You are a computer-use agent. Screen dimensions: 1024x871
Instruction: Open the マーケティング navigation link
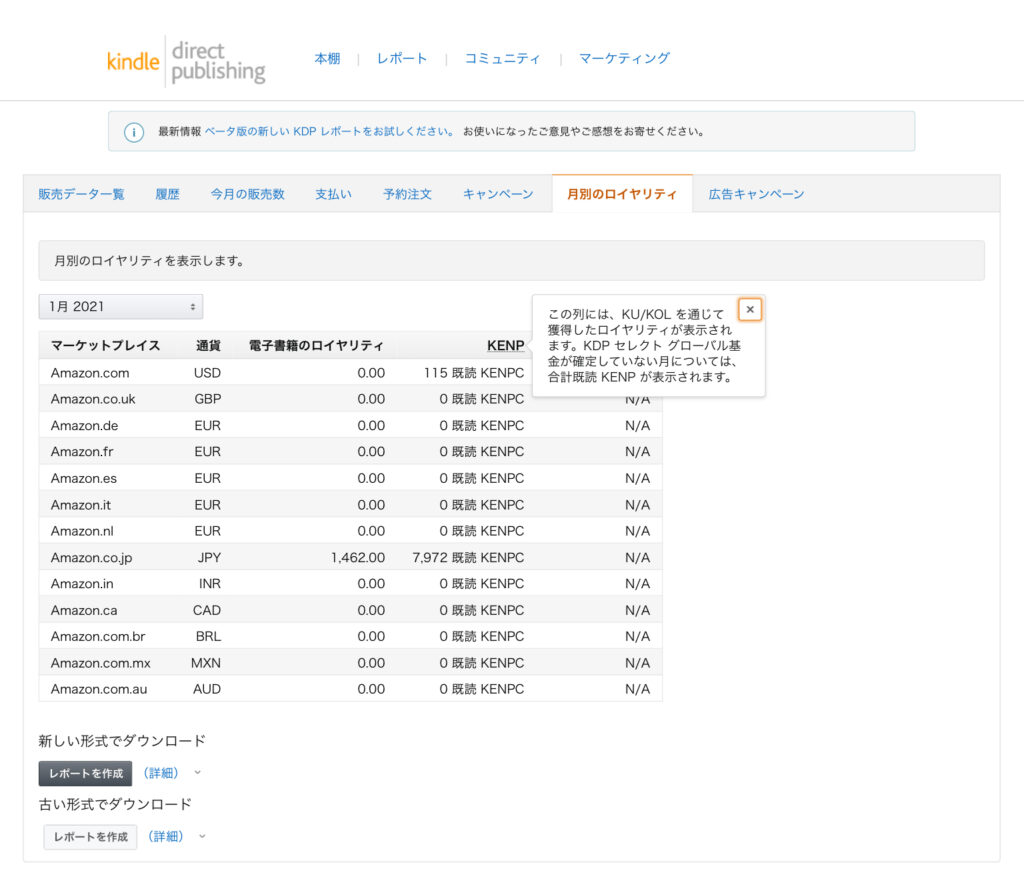point(624,59)
